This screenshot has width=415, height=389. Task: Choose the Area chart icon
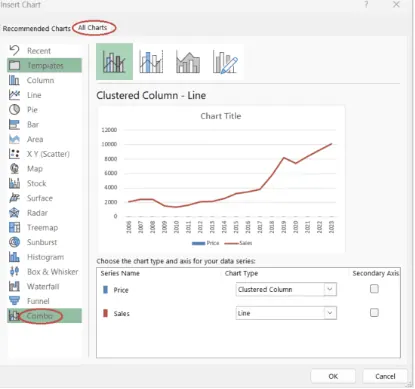pyautogui.click(x=14, y=139)
